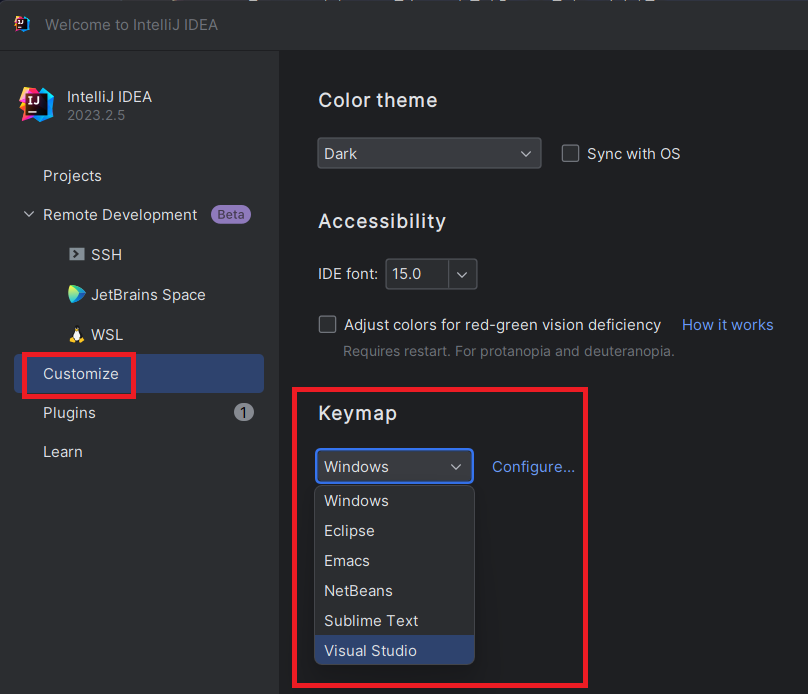Choose Eclipse keymap option
The width and height of the screenshot is (808, 694).
[x=394, y=531]
